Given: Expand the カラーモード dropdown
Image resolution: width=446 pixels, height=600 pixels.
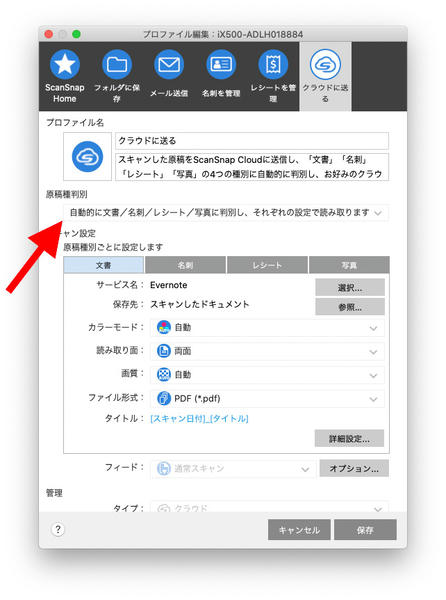Looking at the screenshot, I should coord(267,328).
